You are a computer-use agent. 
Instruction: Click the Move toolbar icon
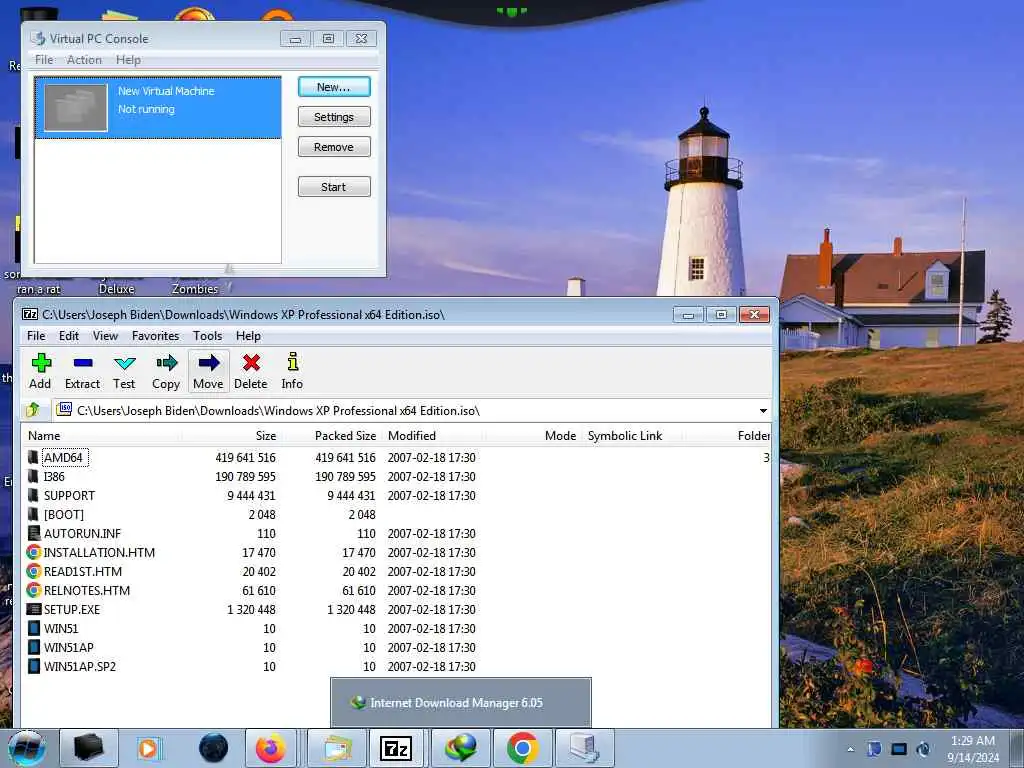click(x=208, y=371)
